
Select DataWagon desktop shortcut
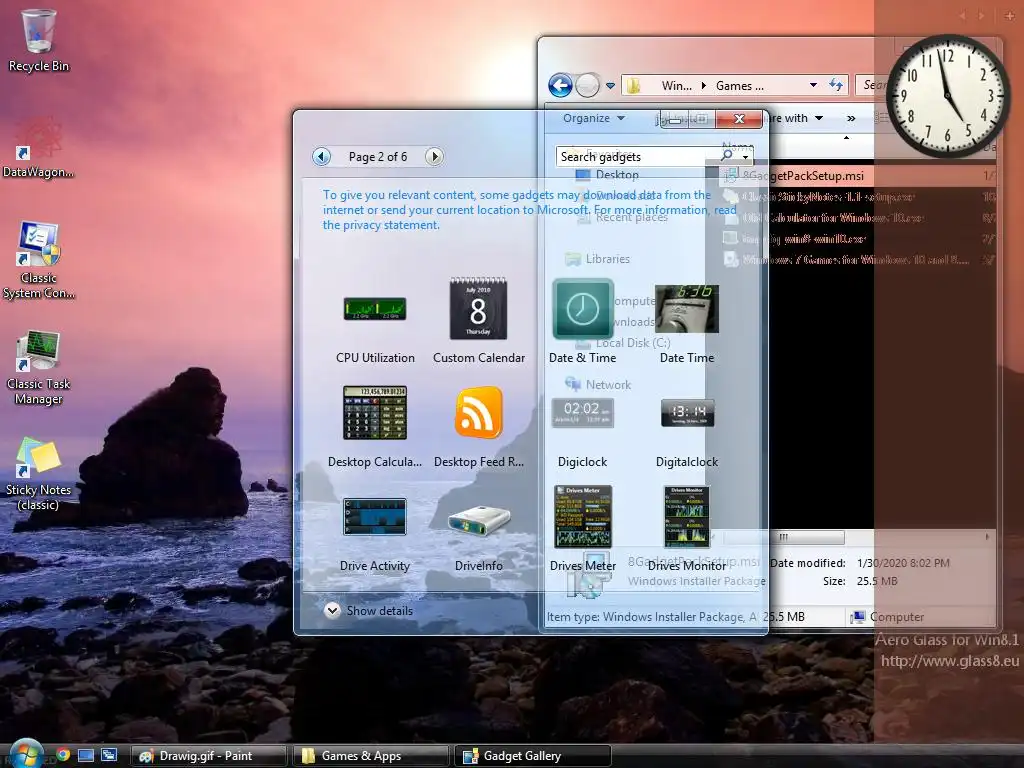39,148
